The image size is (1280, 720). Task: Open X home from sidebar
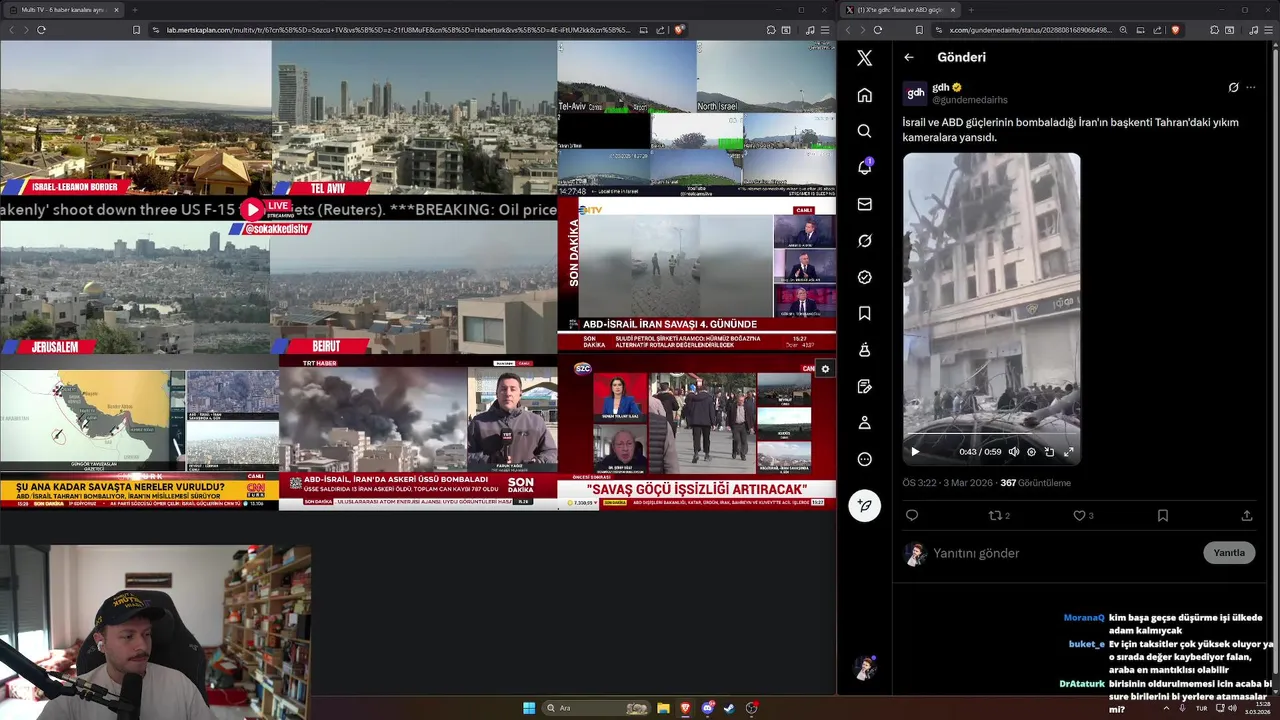[x=865, y=95]
